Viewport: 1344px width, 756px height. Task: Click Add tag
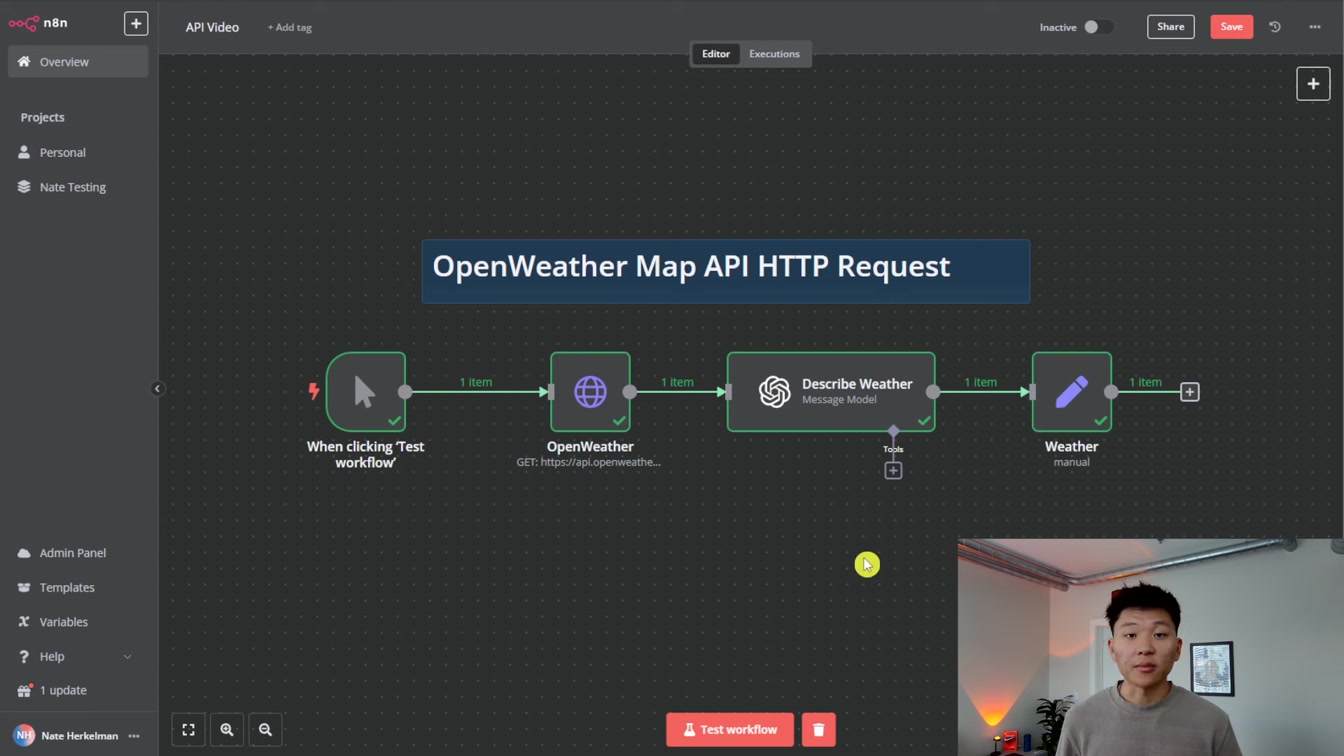tap(290, 27)
